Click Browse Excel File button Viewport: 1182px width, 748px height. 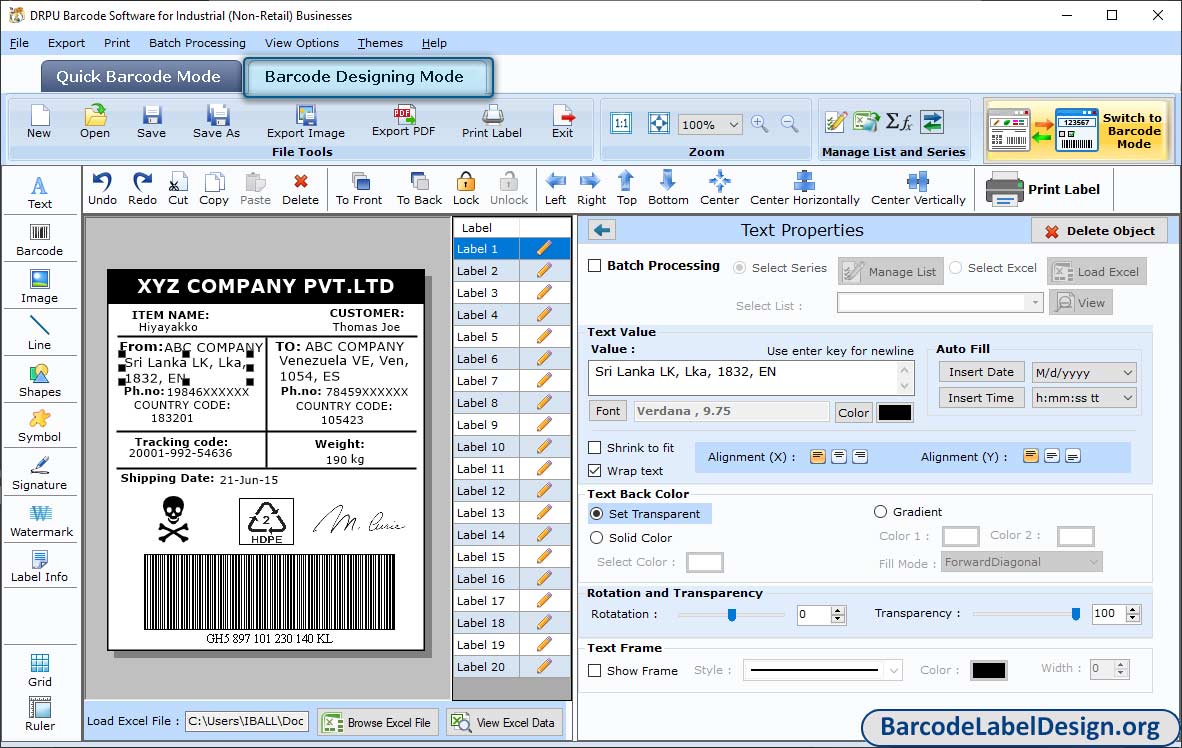(x=377, y=722)
